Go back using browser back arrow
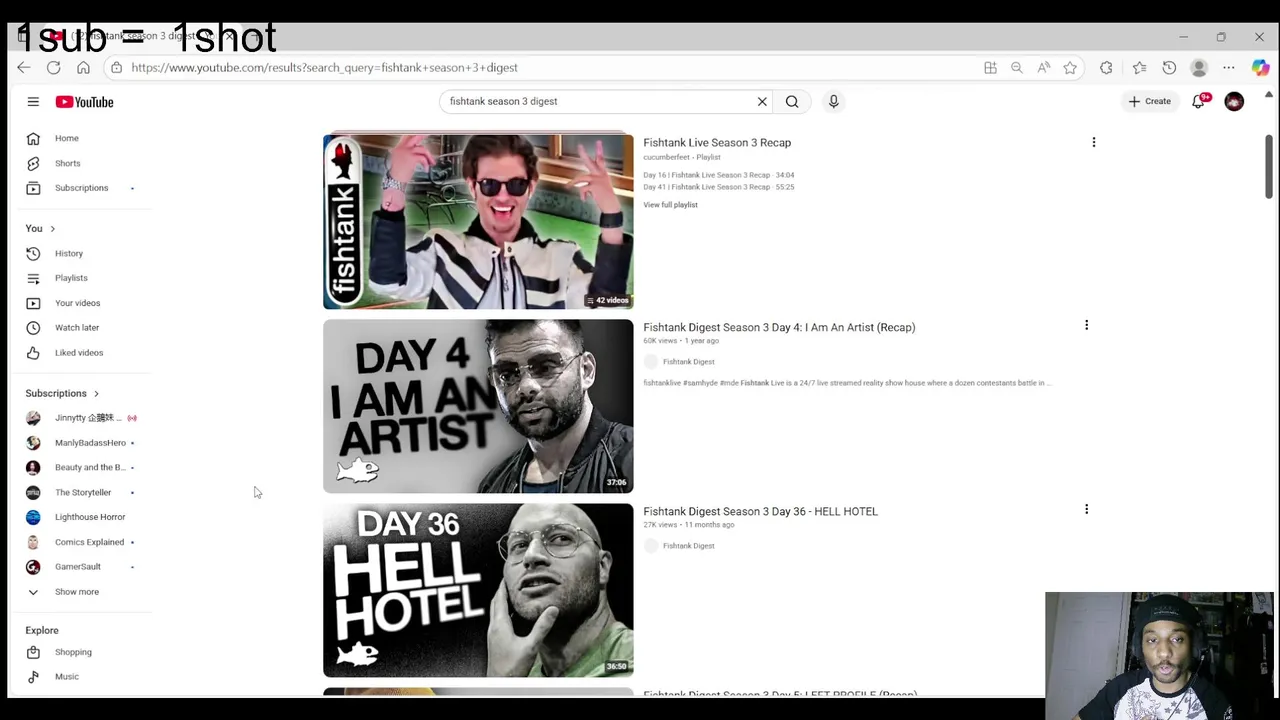Image resolution: width=1280 pixels, height=720 pixels. coord(23,67)
